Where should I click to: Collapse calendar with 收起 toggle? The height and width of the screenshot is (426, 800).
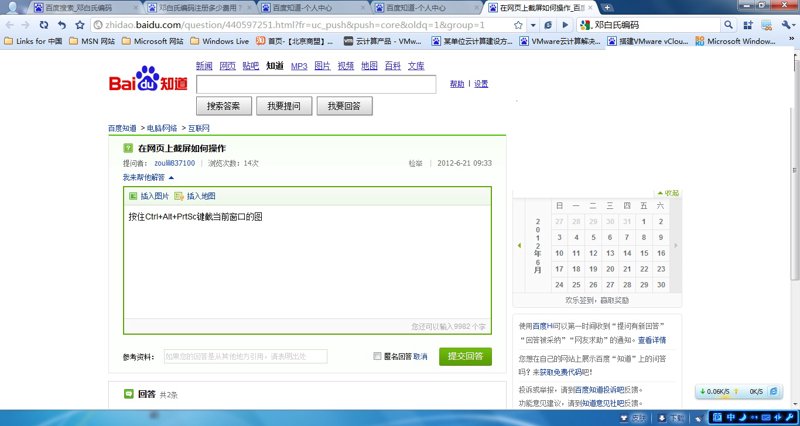click(x=668, y=193)
